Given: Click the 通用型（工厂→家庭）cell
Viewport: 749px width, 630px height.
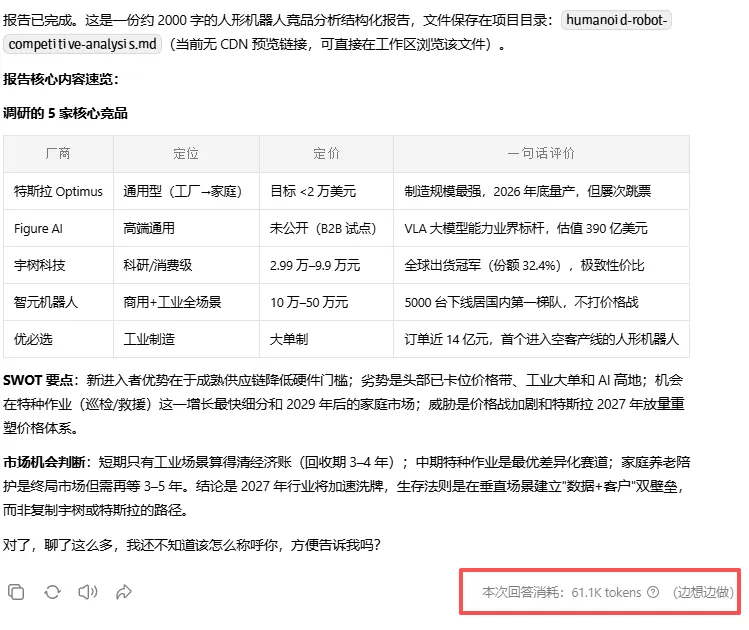Looking at the screenshot, I should coord(186,191).
